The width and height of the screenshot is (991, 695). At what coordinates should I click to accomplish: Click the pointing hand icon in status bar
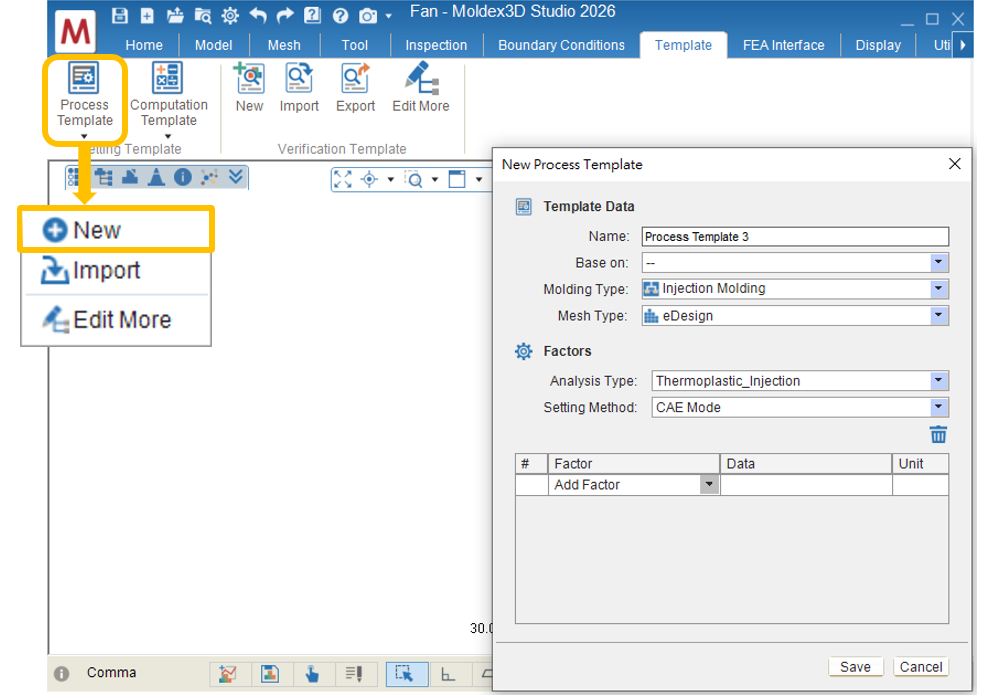pyautogui.click(x=312, y=674)
